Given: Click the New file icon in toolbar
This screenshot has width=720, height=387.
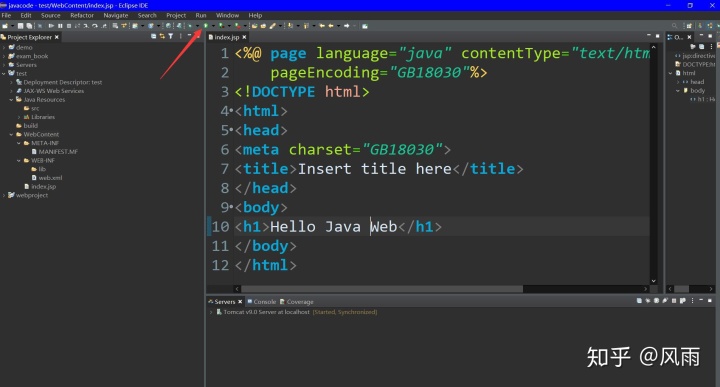Looking at the screenshot, I should click(x=5, y=26).
